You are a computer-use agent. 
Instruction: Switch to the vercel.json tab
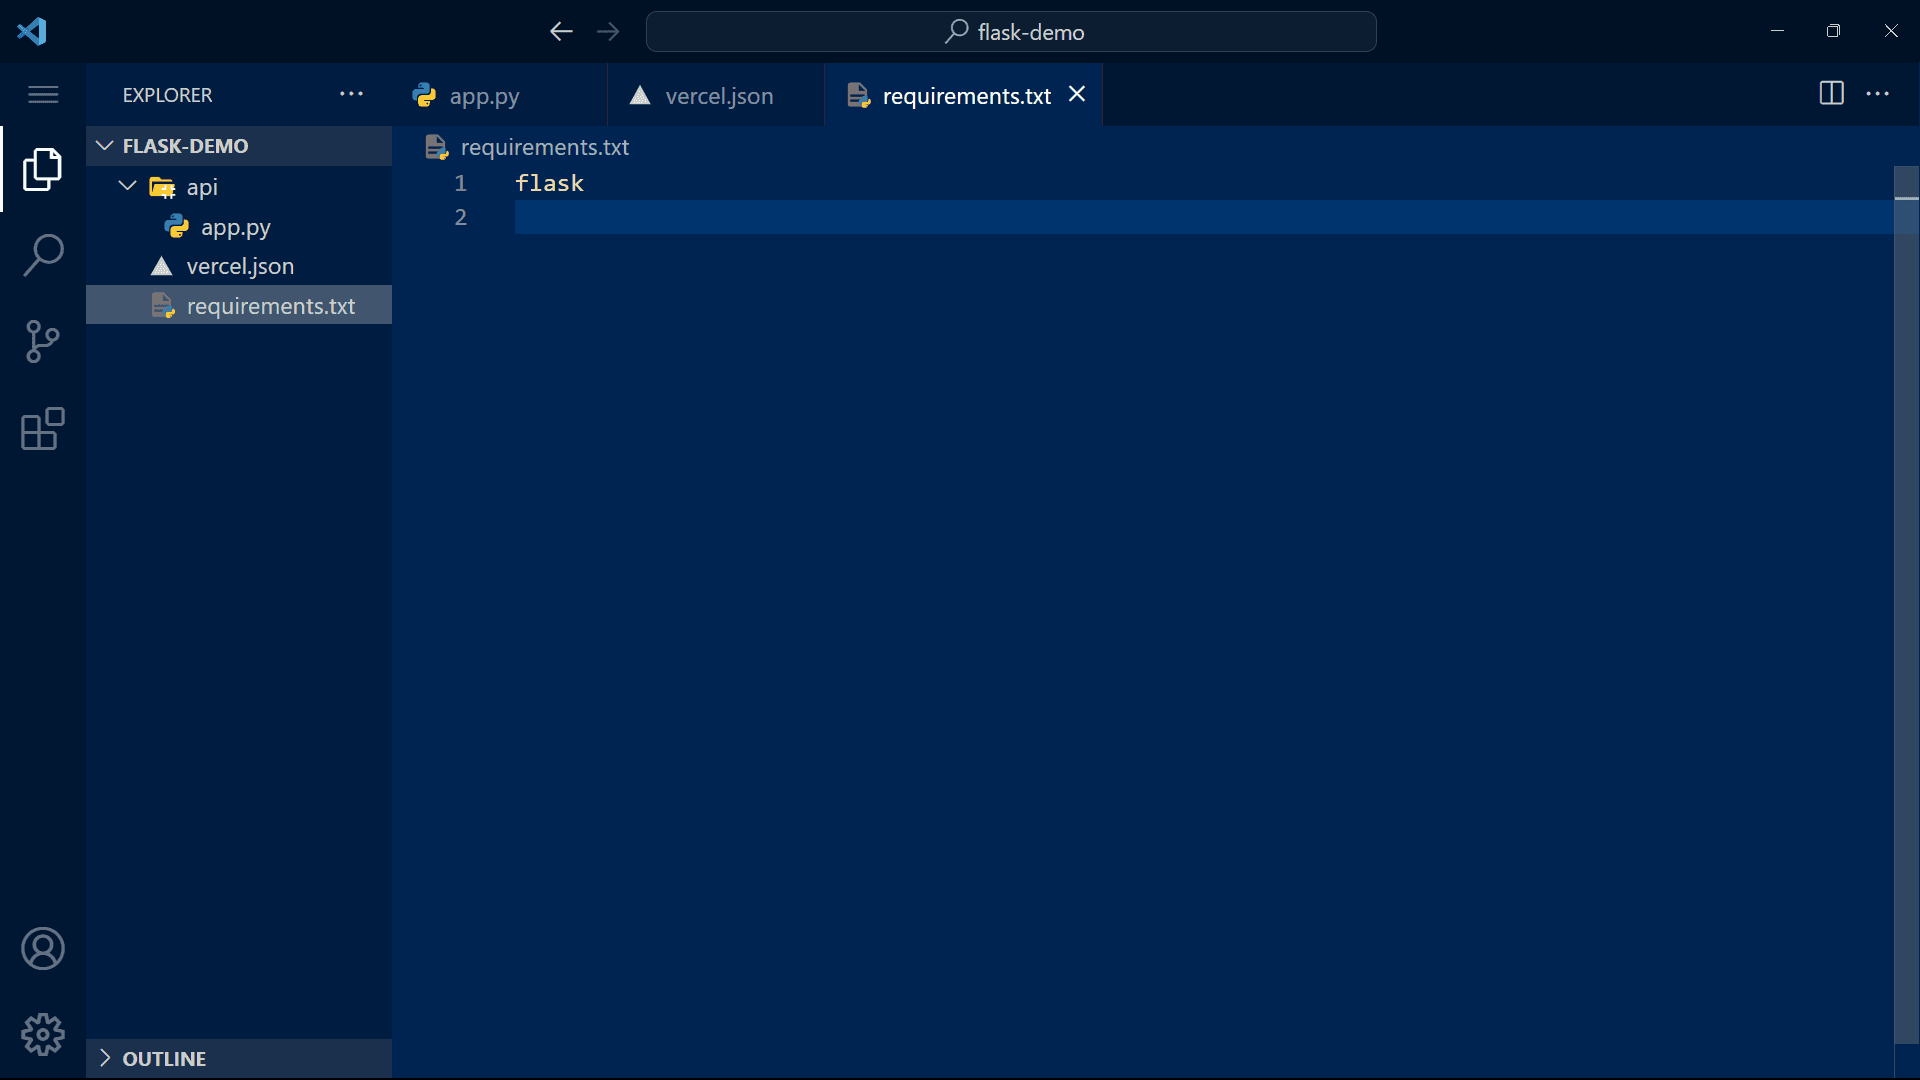point(718,96)
